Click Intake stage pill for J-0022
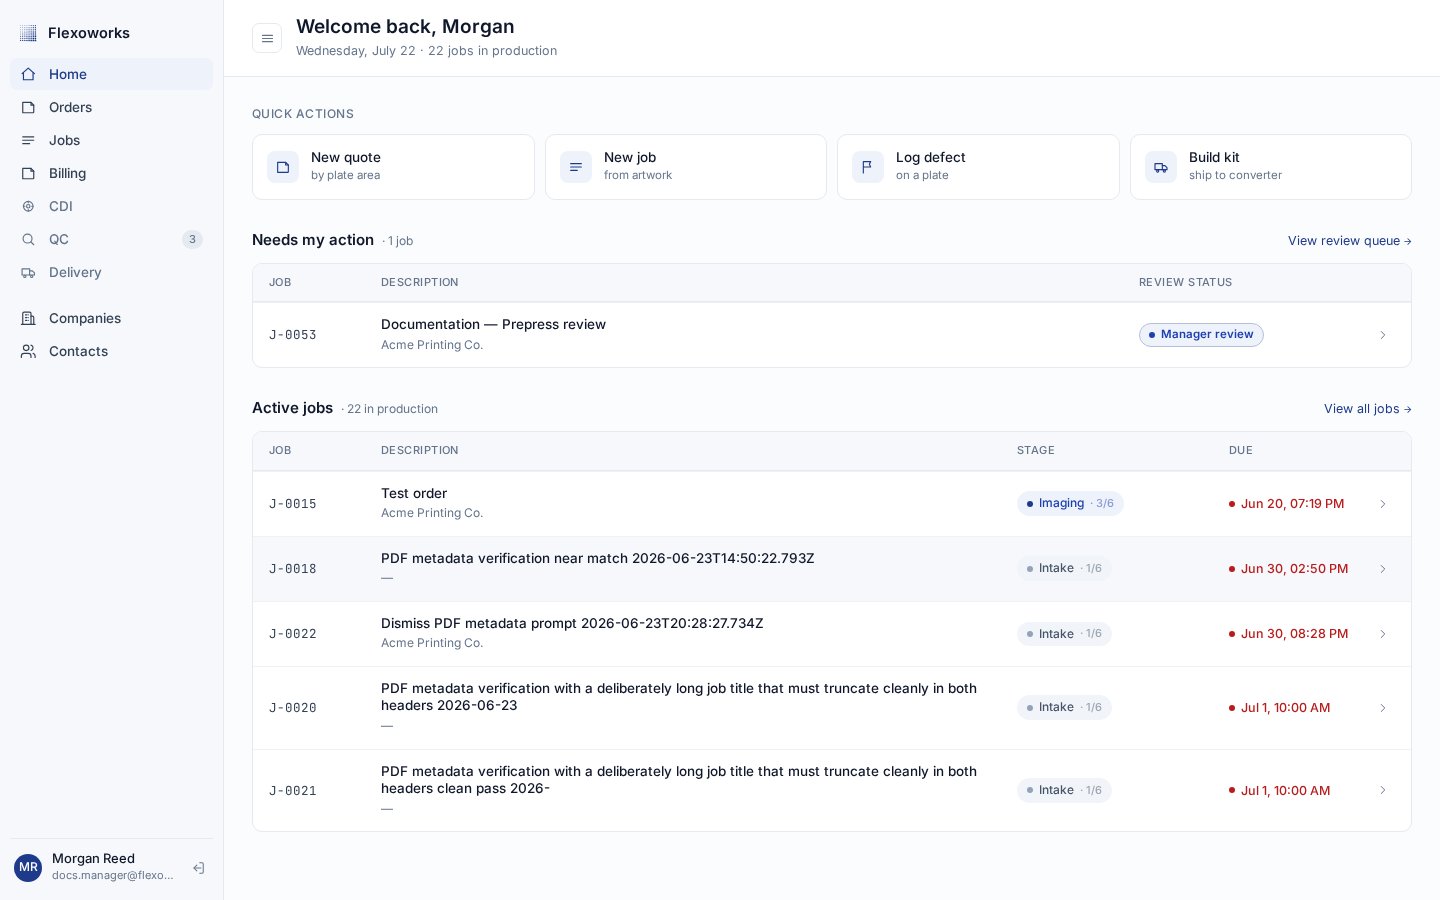This screenshot has height=900, width=1440. [x=1064, y=634]
